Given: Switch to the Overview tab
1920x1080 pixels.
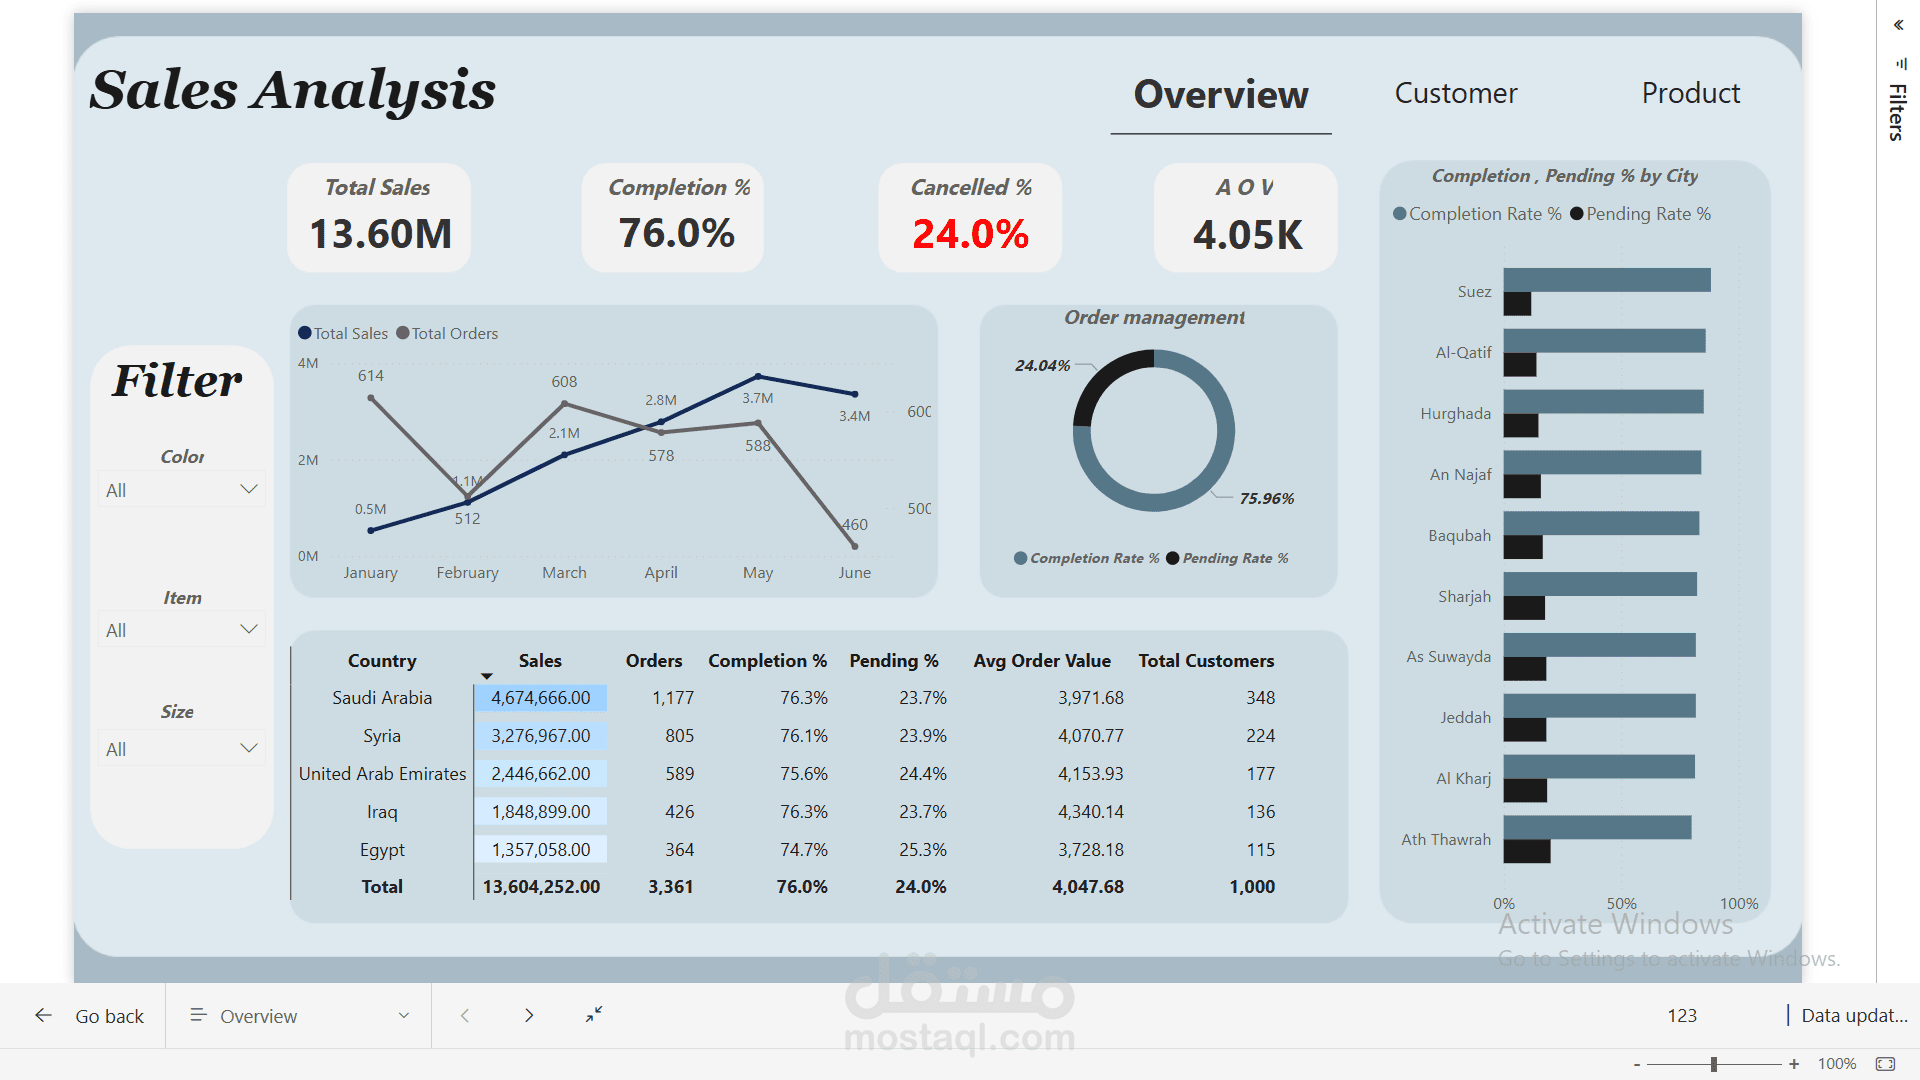Looking at the screenshot, I should pyautogui.click(x=1220, y=94).
